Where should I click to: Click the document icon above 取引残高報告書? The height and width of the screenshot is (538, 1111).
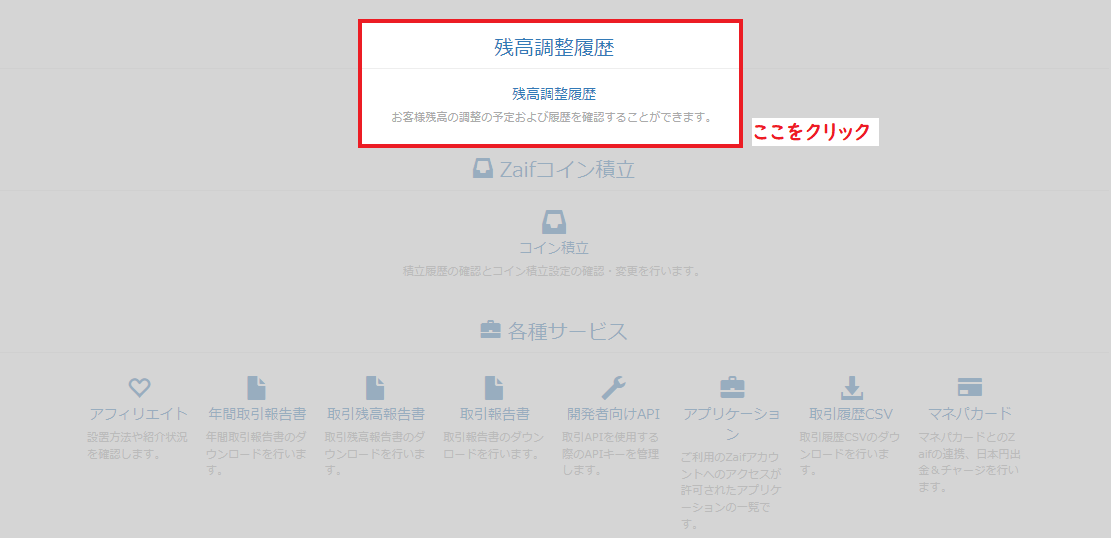pos(376,388)
